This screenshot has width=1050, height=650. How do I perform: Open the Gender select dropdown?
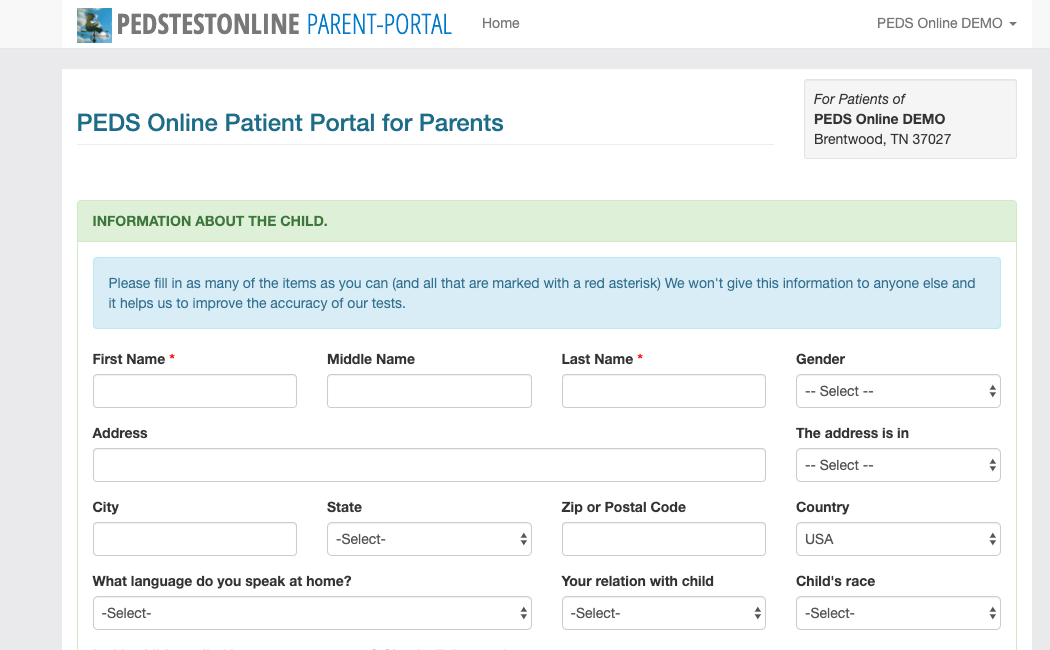(x=897, y=391)
